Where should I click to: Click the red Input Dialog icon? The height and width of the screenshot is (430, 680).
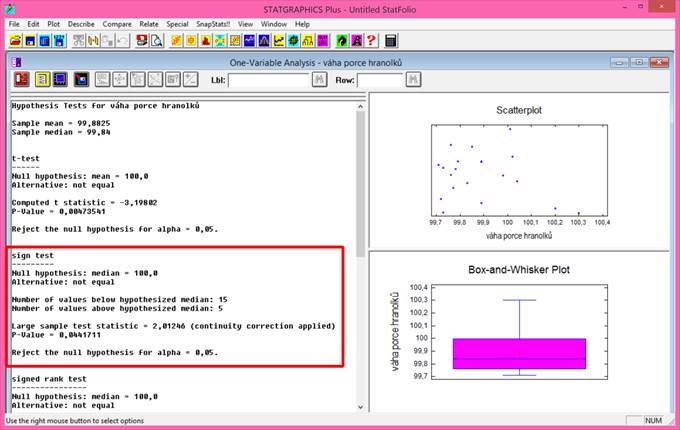point(22,79)
